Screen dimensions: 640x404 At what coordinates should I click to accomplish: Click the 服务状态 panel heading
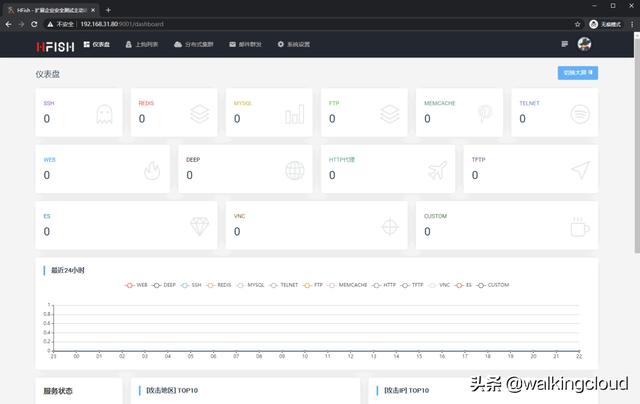[58, 391]
